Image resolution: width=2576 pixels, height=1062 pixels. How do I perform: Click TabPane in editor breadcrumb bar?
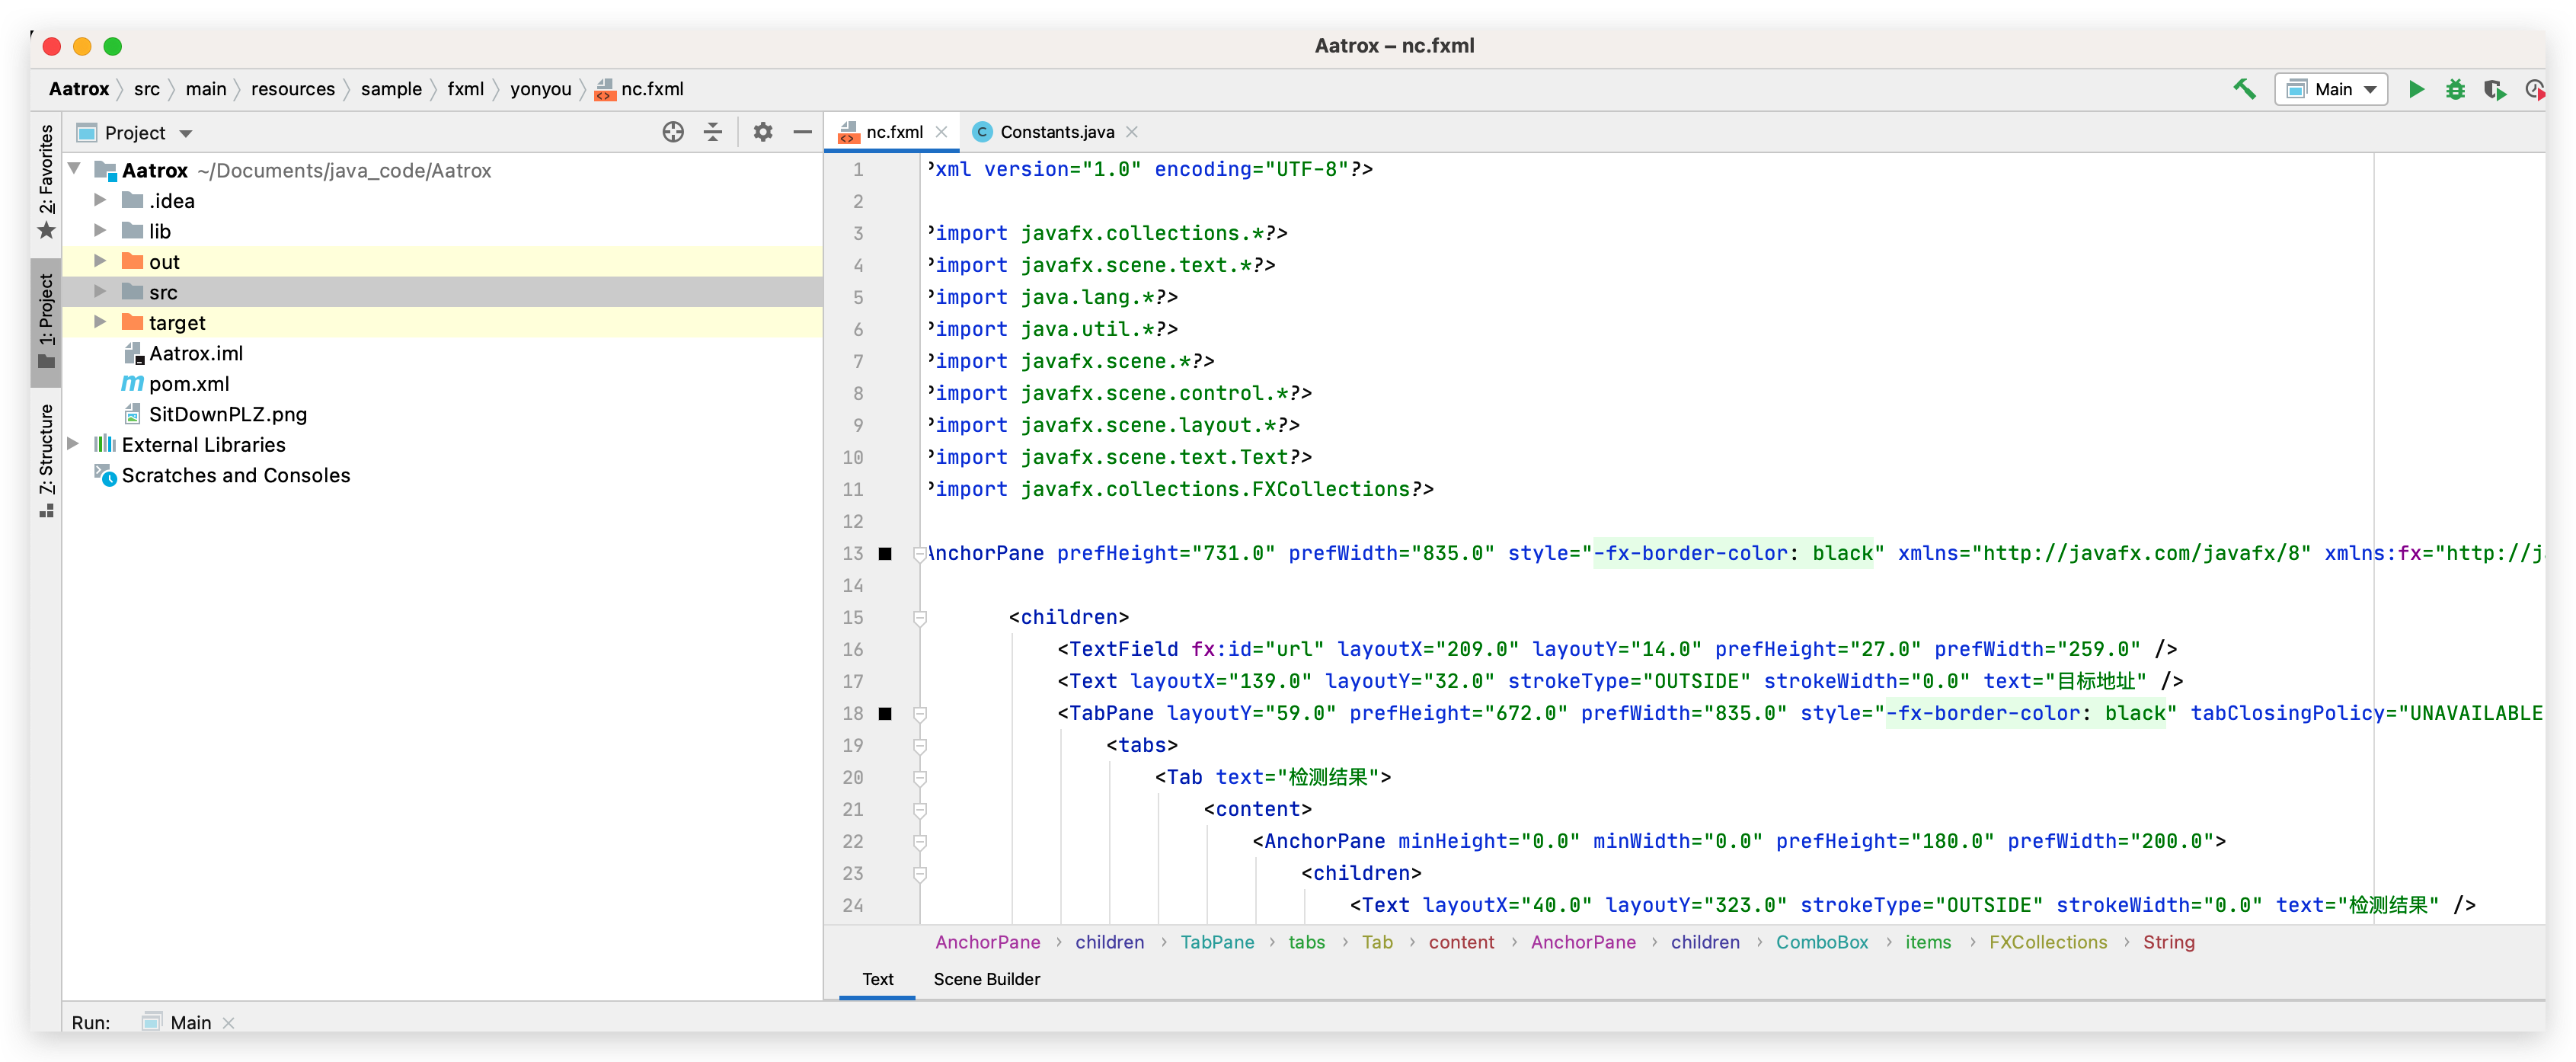(x=1217, y=942)
